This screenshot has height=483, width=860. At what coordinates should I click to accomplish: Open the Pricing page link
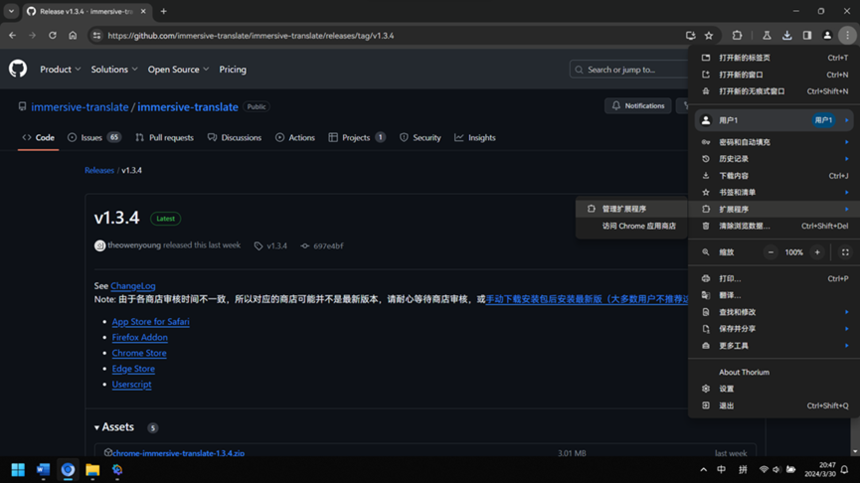(x=233, y=70)
